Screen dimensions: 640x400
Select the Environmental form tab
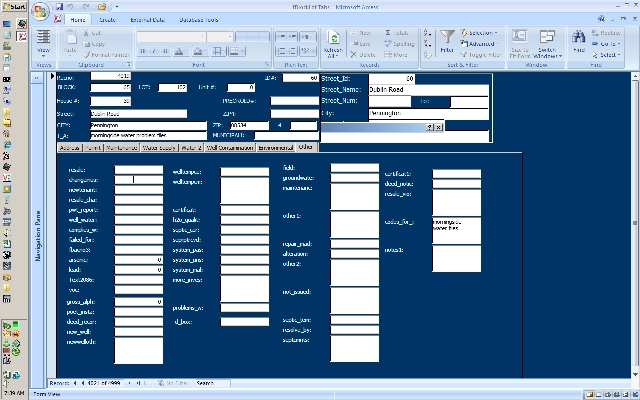[x=276, y=147]
